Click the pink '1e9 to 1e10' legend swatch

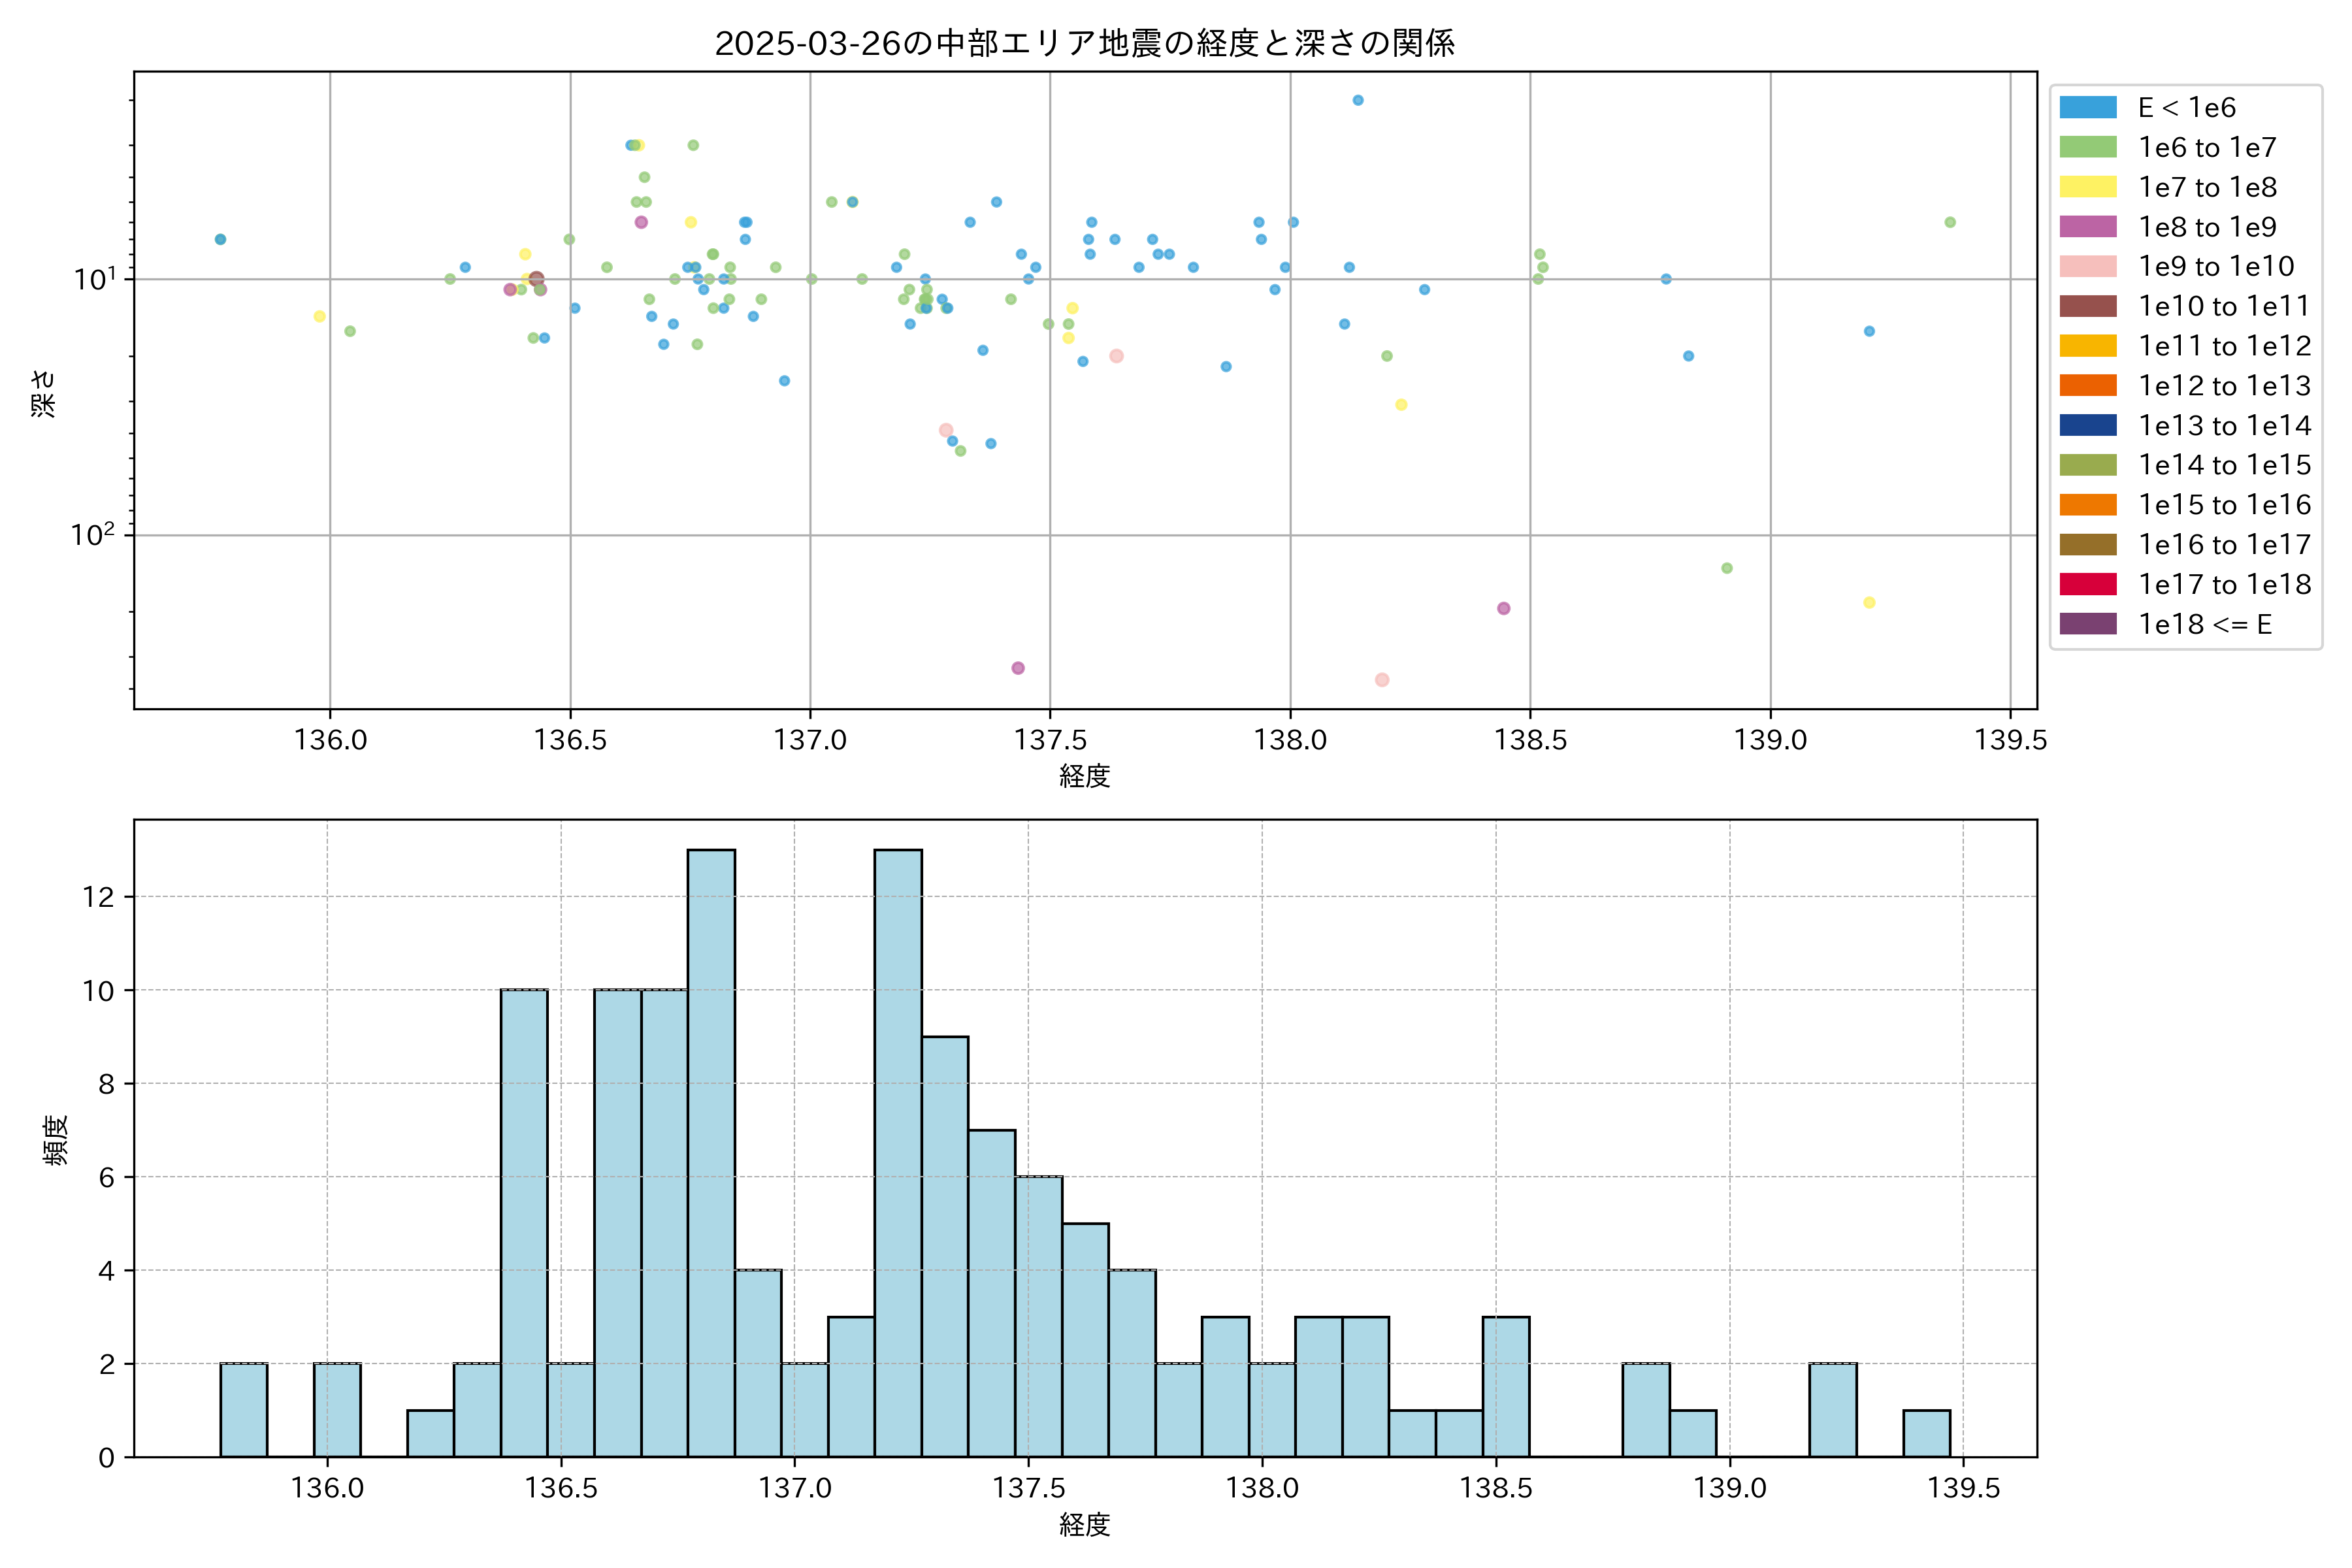click(2087, 266)
